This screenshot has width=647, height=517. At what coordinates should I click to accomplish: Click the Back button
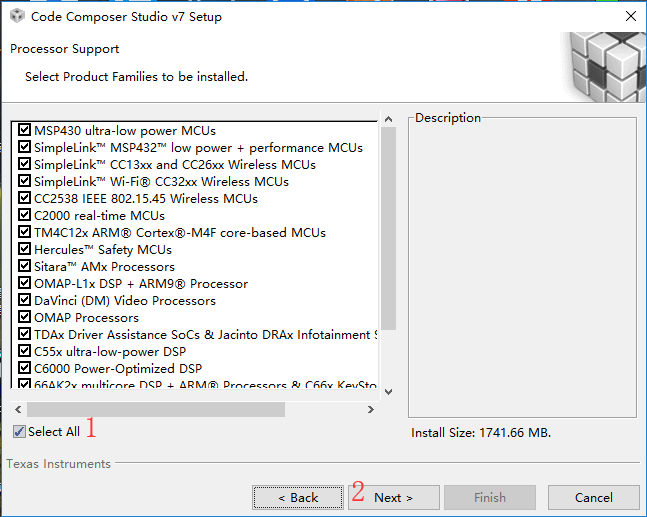click(298, 498)
